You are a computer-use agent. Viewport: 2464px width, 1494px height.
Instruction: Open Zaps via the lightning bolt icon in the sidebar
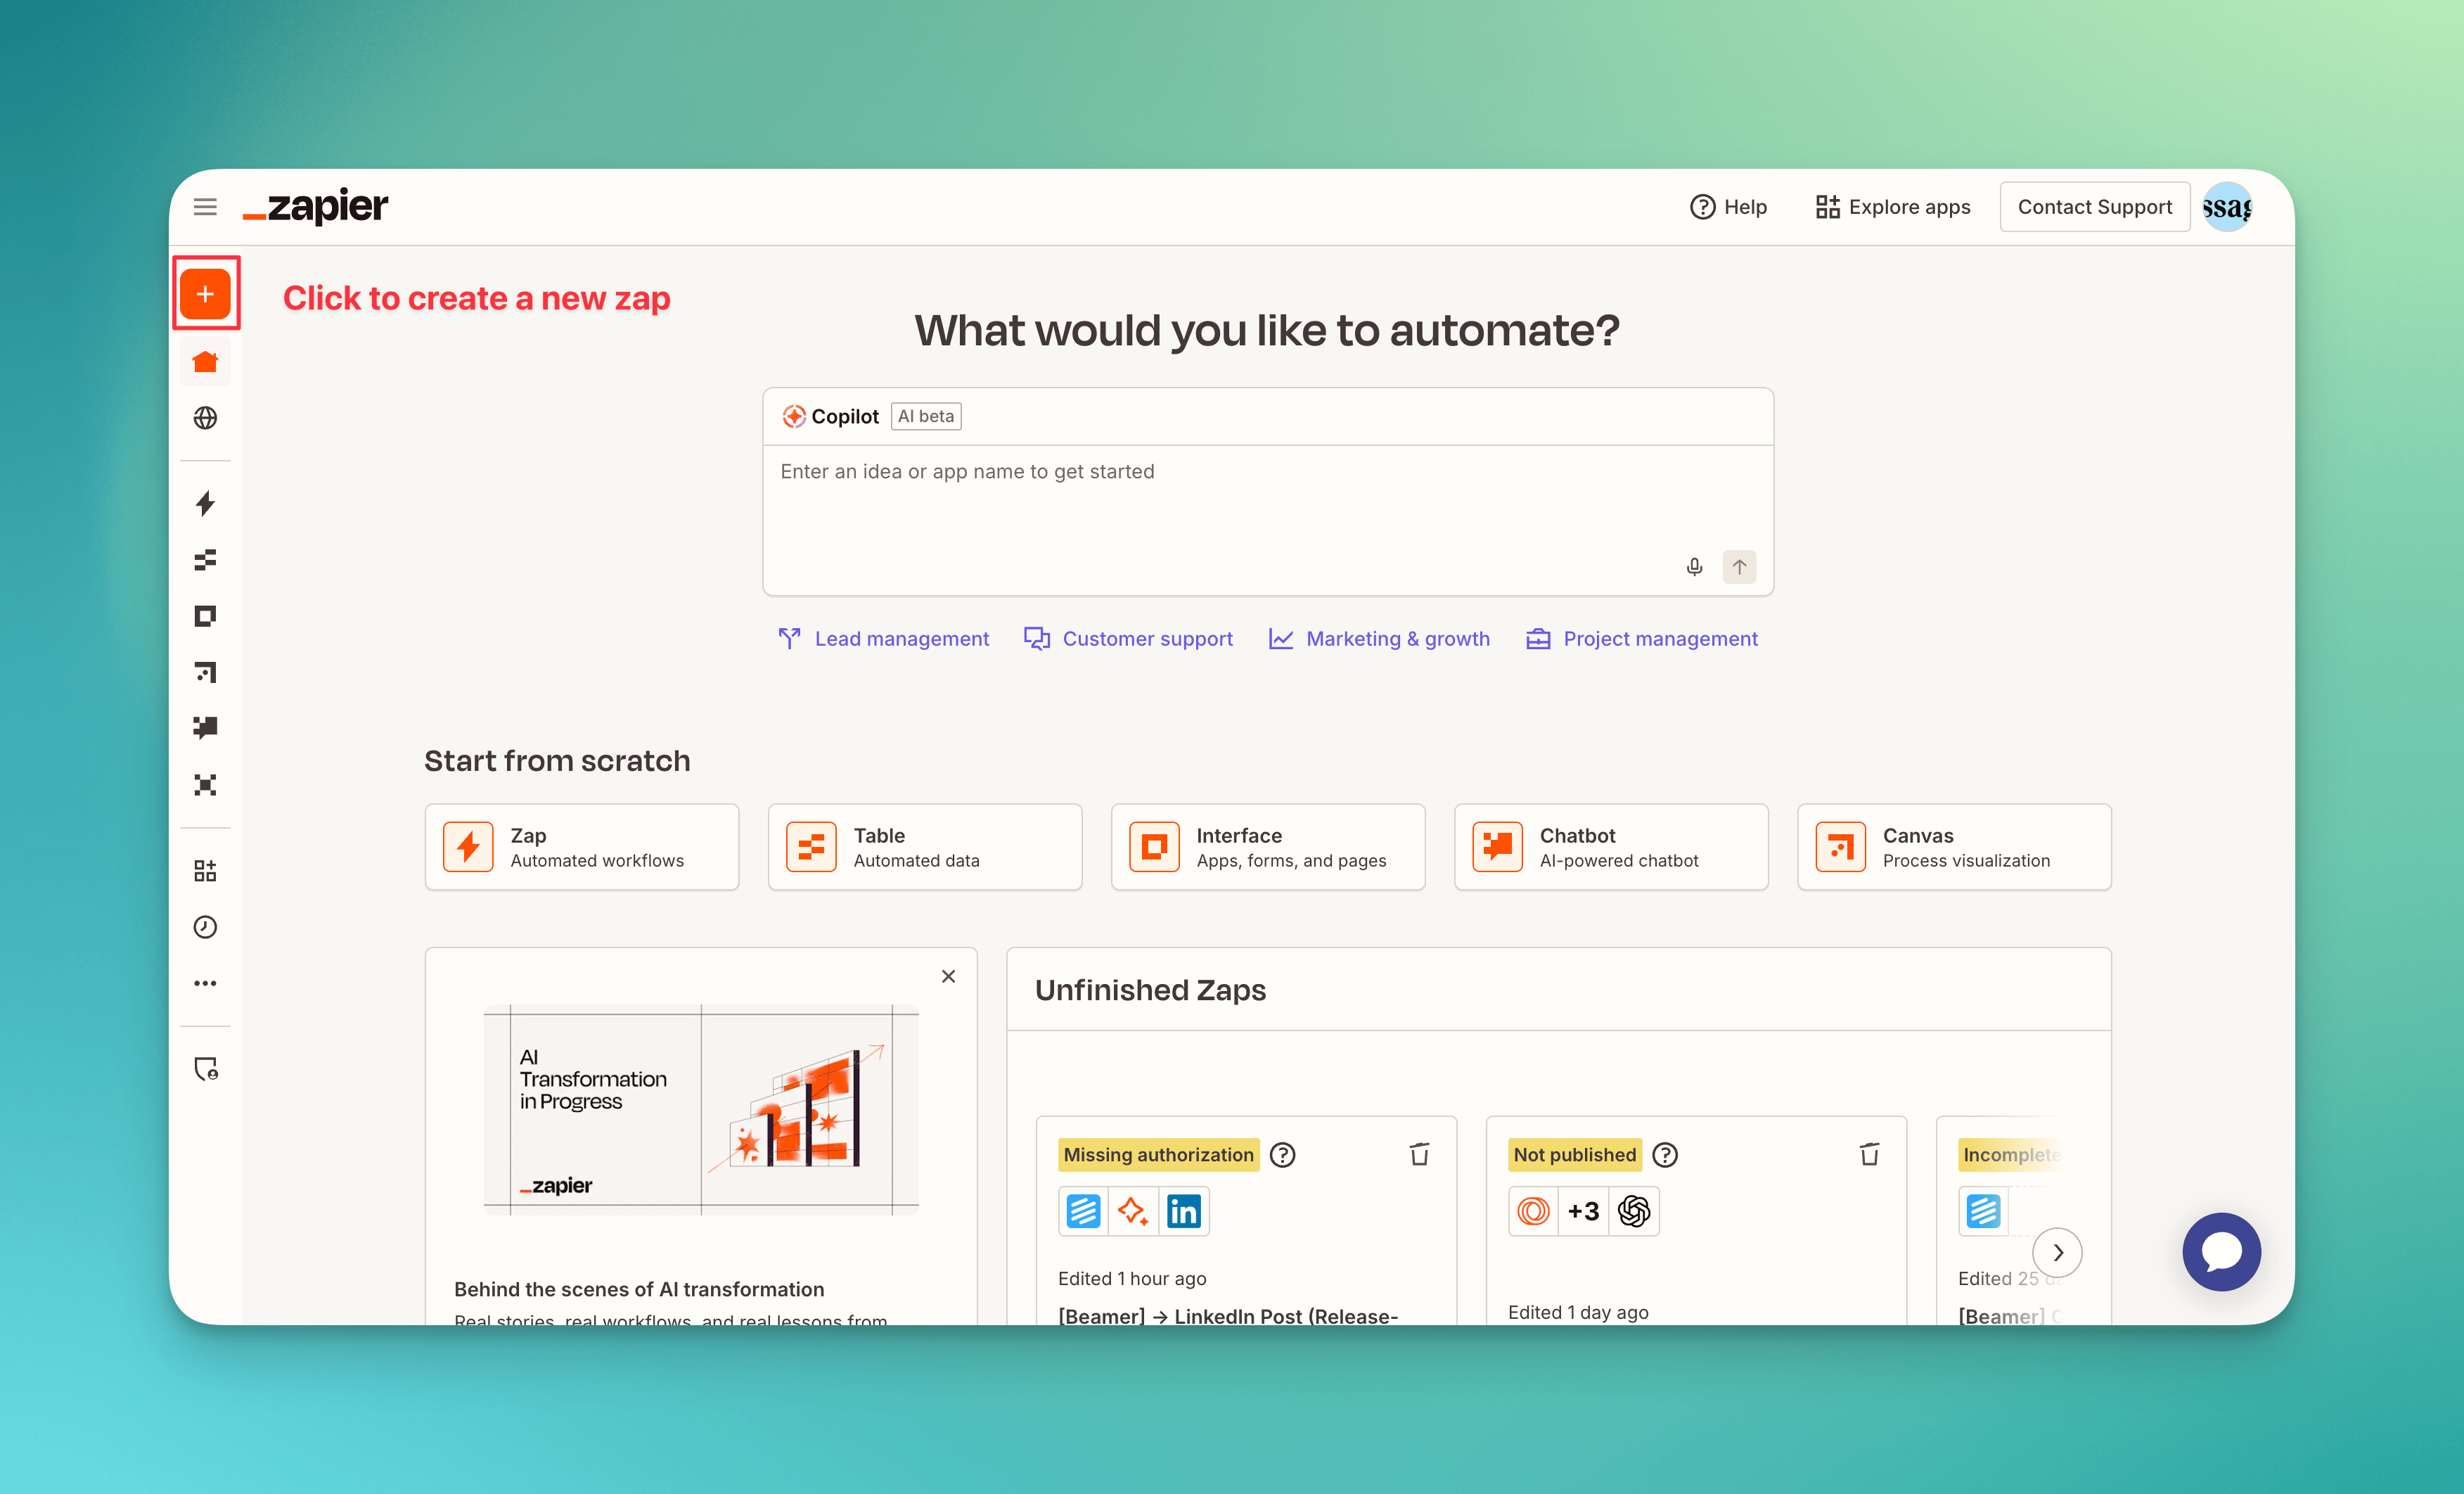[x=205, y=503]
